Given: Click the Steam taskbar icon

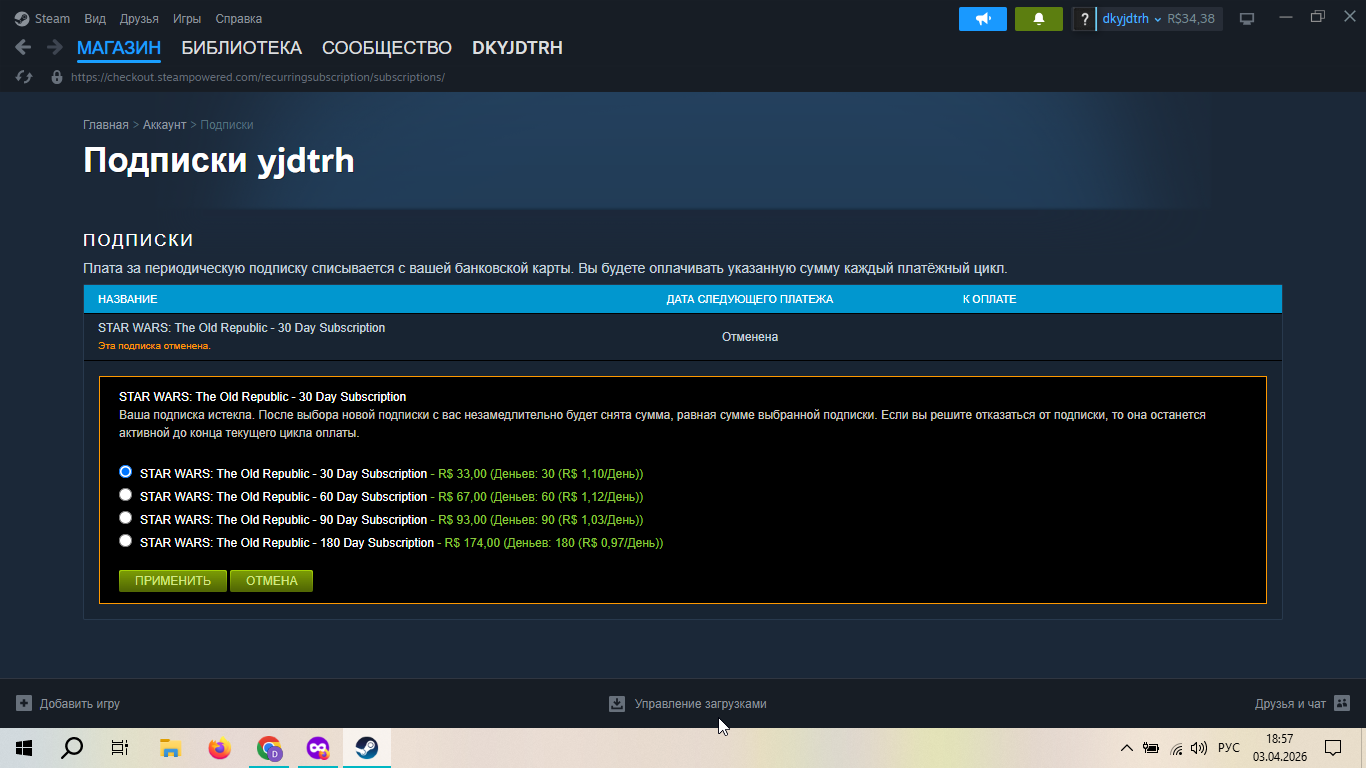Looking at the screenshot, I should [x=367, y=748].
